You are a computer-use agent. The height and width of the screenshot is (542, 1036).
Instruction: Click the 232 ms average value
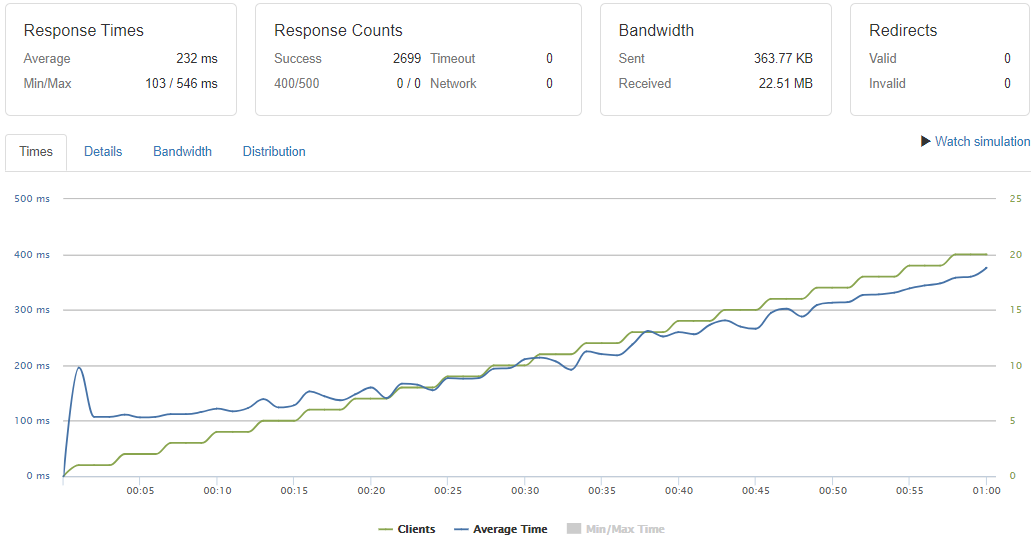coord(197,59)
